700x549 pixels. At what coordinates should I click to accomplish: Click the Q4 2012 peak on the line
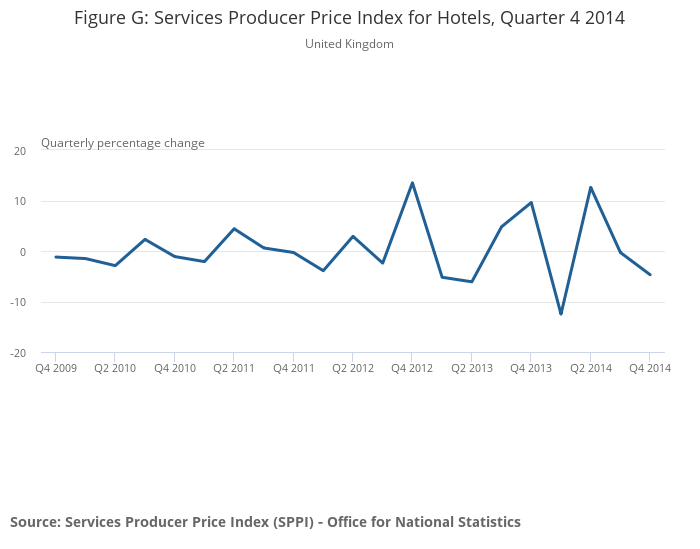[412, 183]
